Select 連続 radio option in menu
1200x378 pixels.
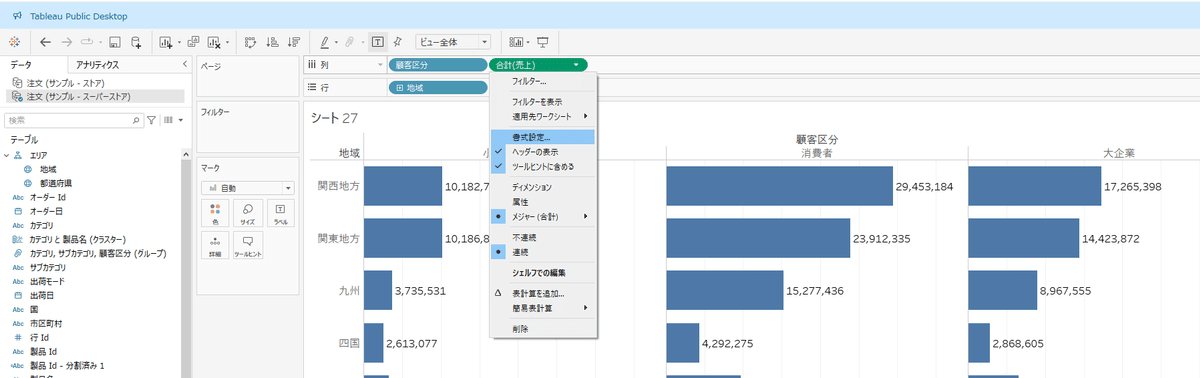[x=543, y=252]
